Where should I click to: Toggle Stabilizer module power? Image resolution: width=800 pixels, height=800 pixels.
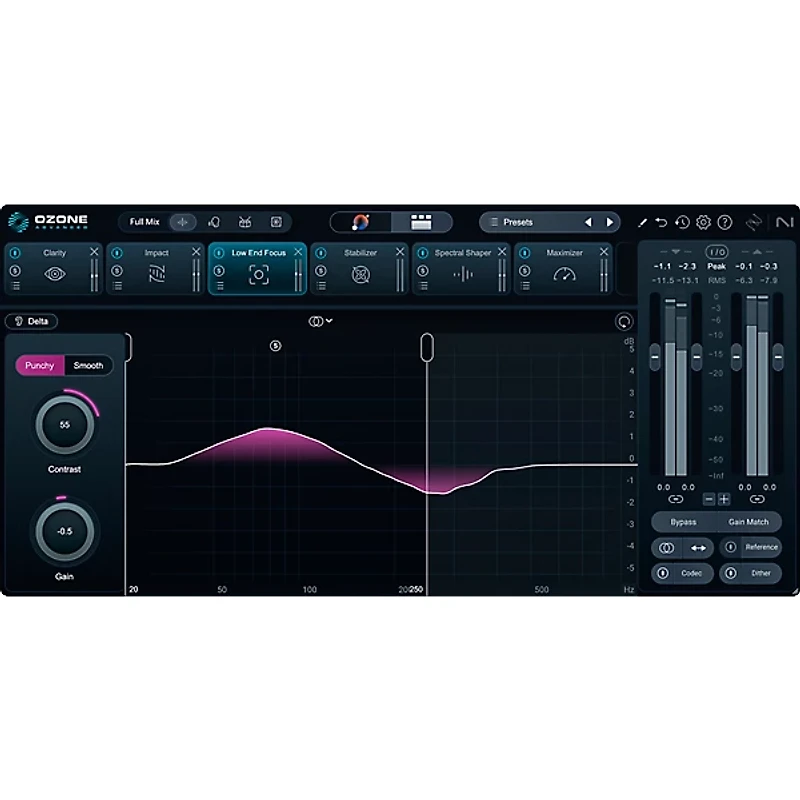coord(320,253)
